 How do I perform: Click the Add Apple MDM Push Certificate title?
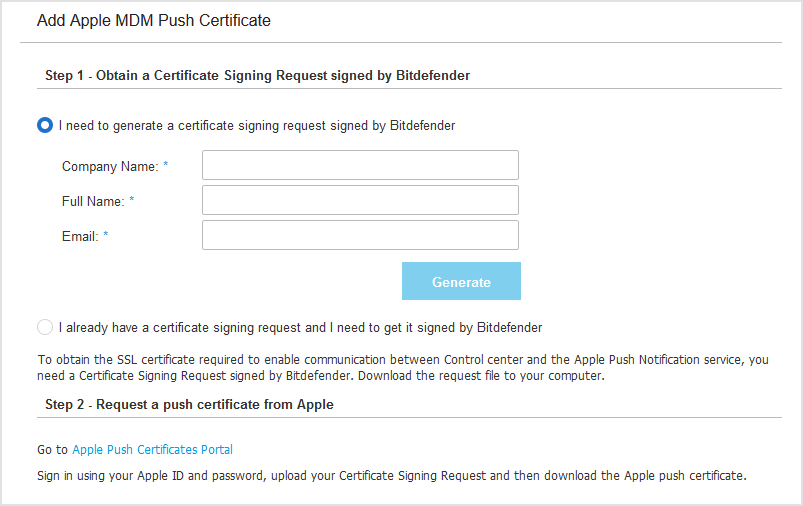point(154,20)
